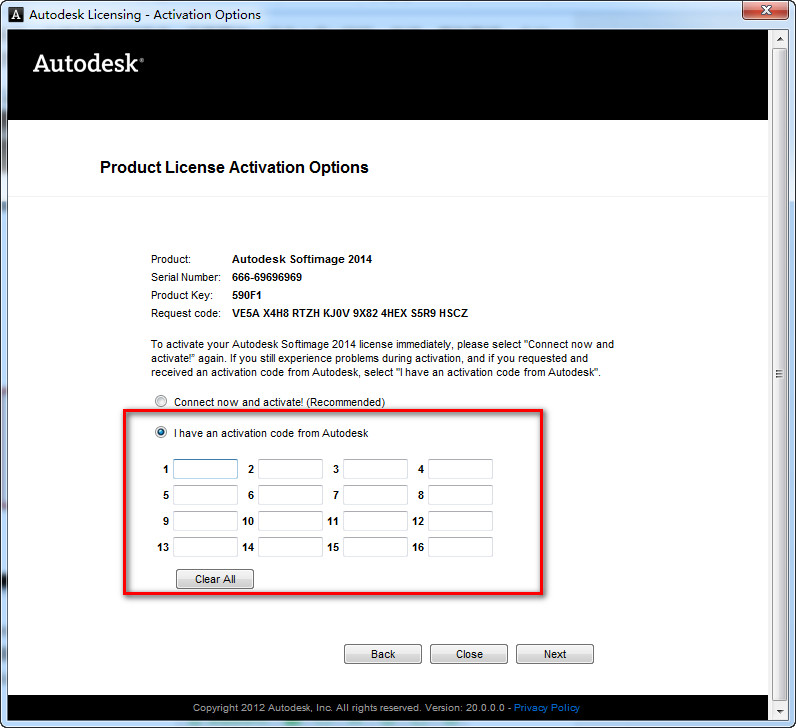
Task: Open the Privacy Policy link
Action: click(x=547, y=707)
